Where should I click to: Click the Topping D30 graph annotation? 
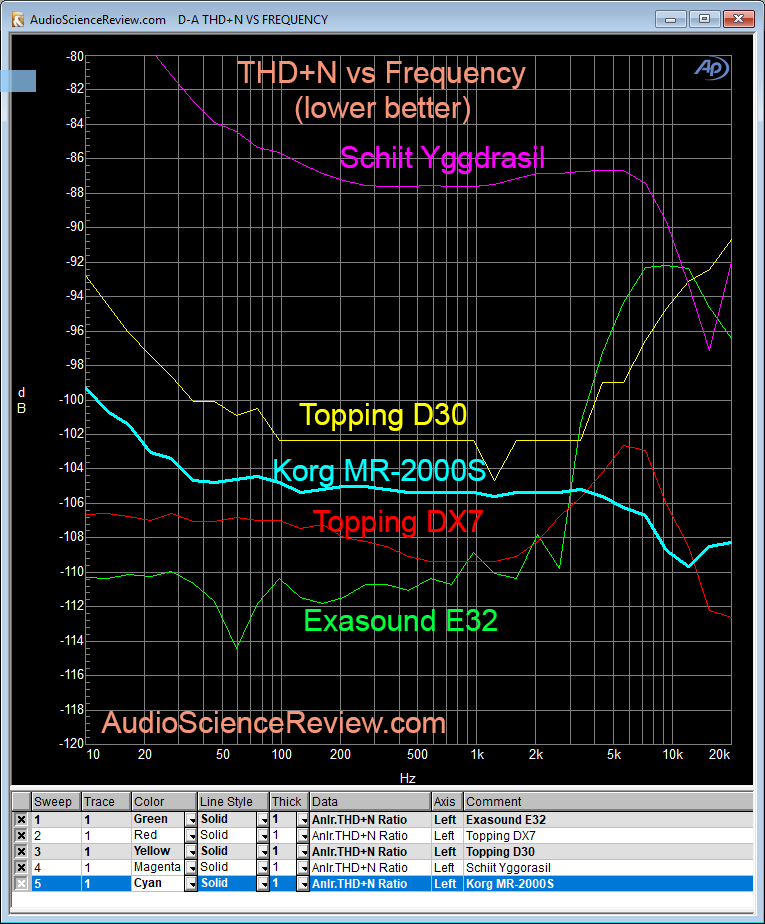tap(383, 415)
